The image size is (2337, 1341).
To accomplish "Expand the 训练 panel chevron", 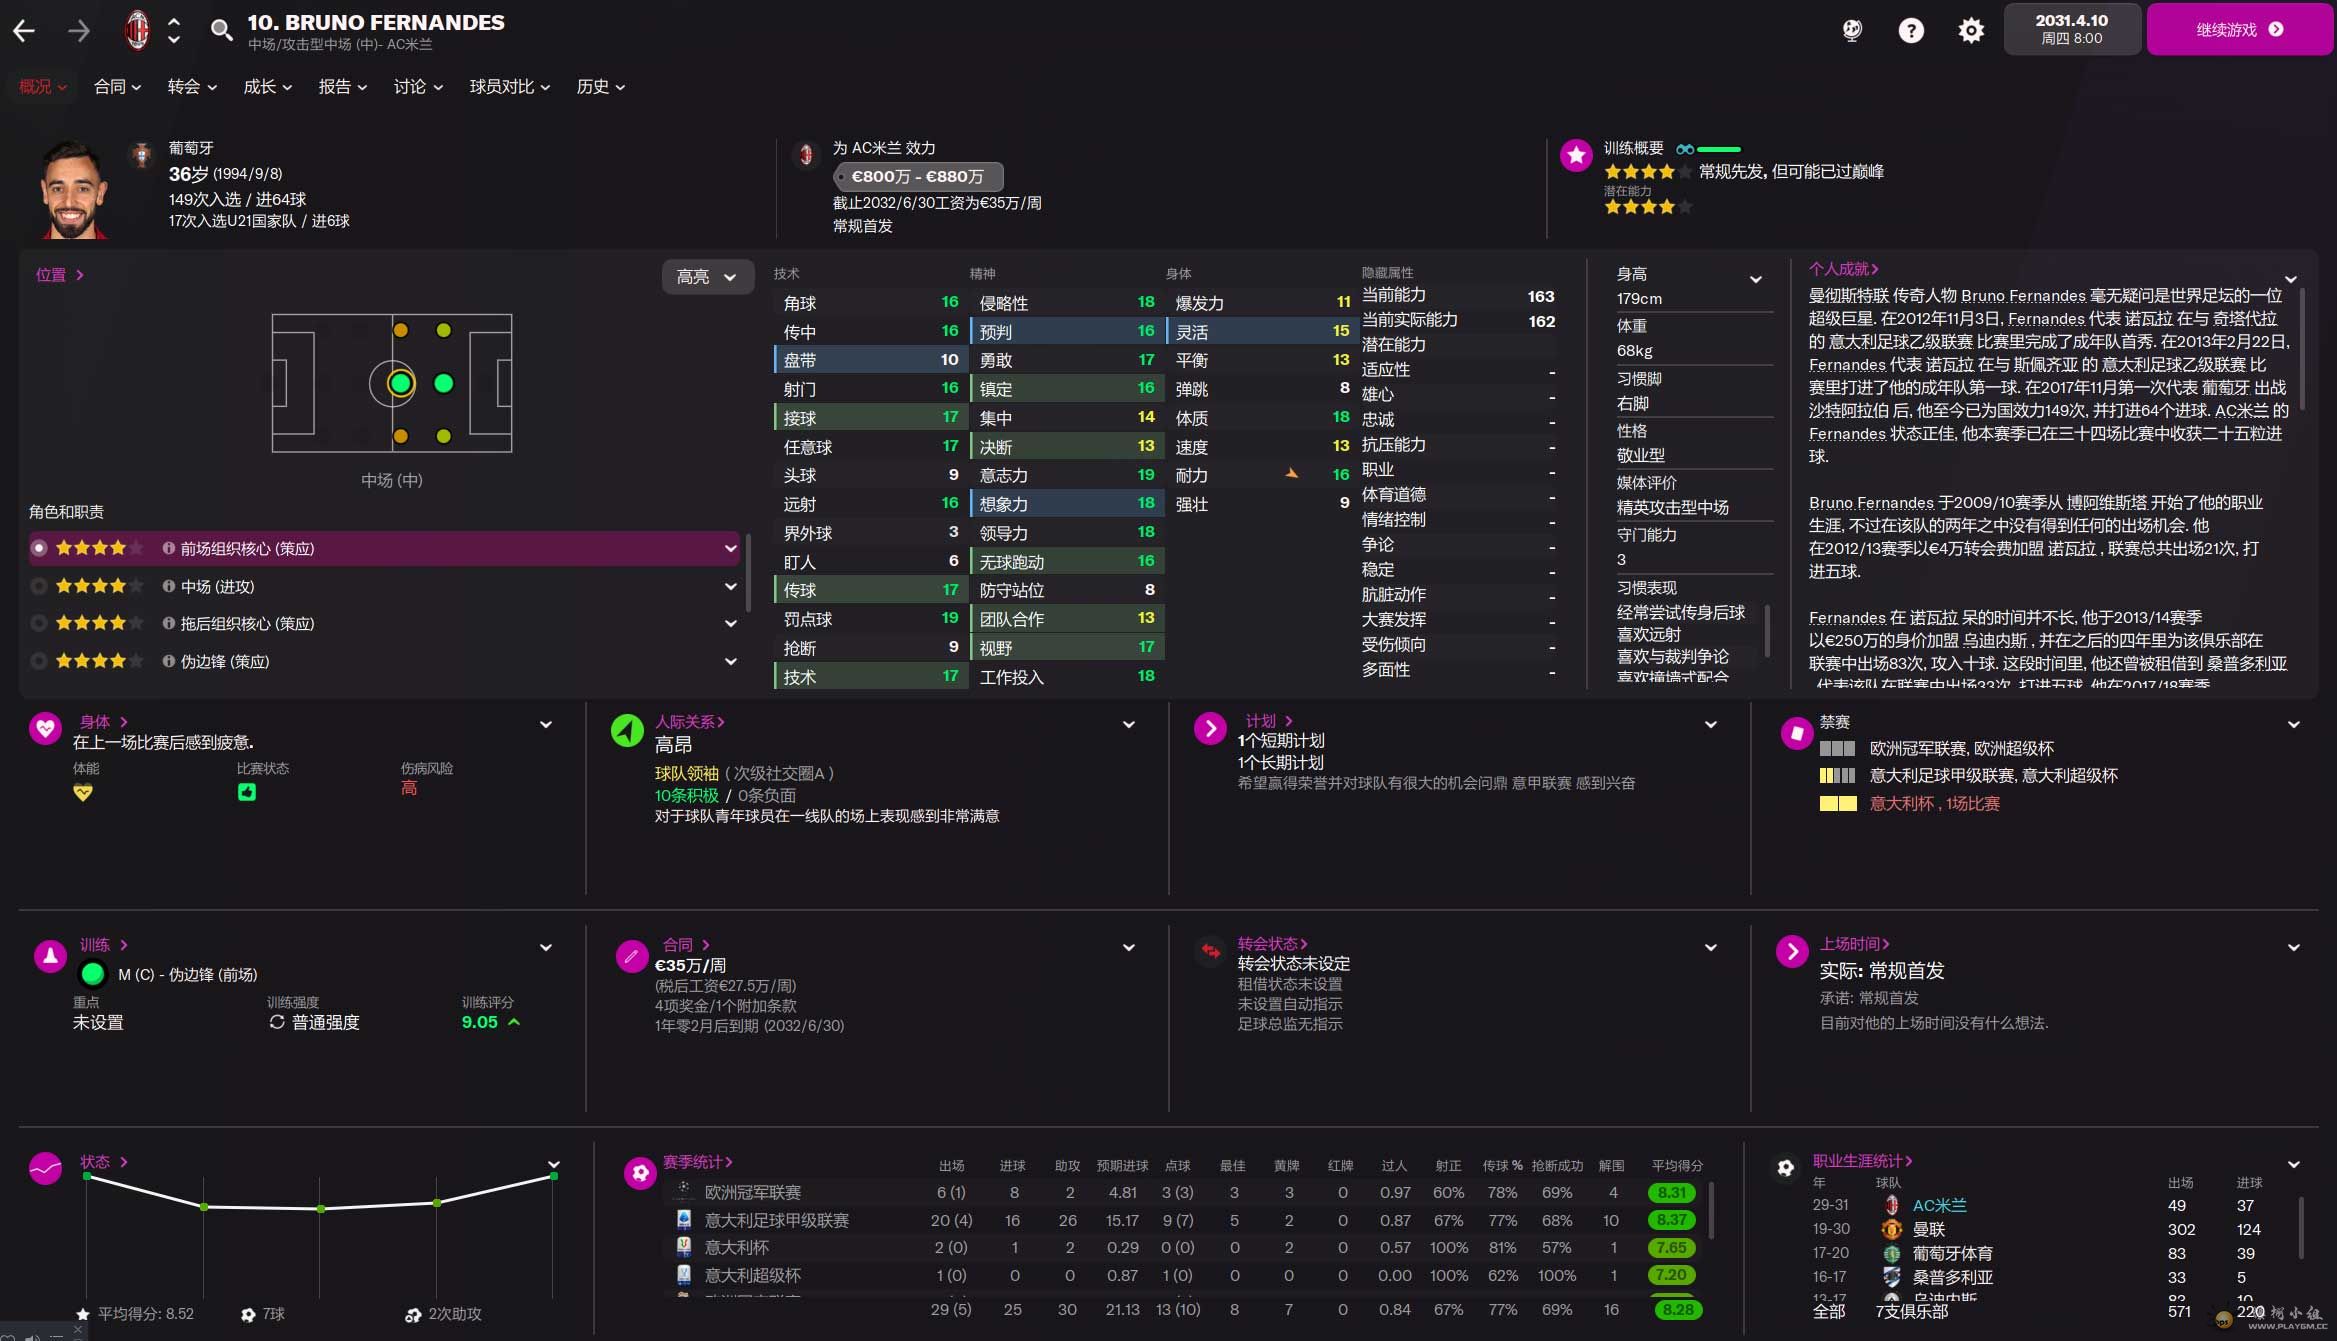I will pyautogui.click(x=546, y=947).
